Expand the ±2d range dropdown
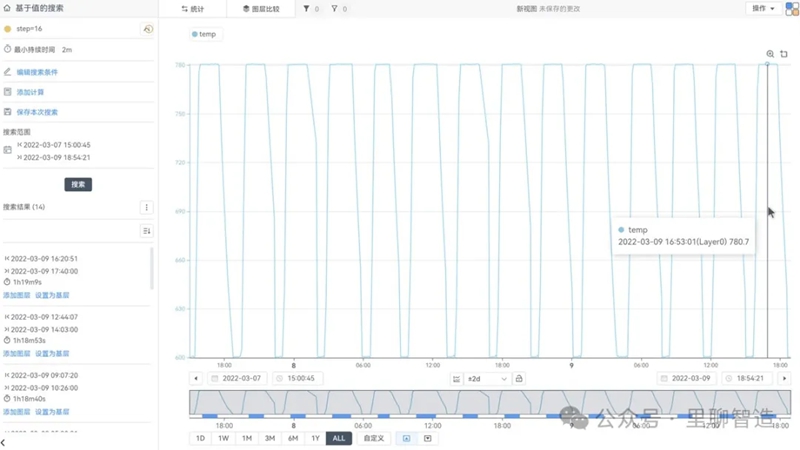Image resolution: width=800 pixels, height=450 pixels. point(487,379)
